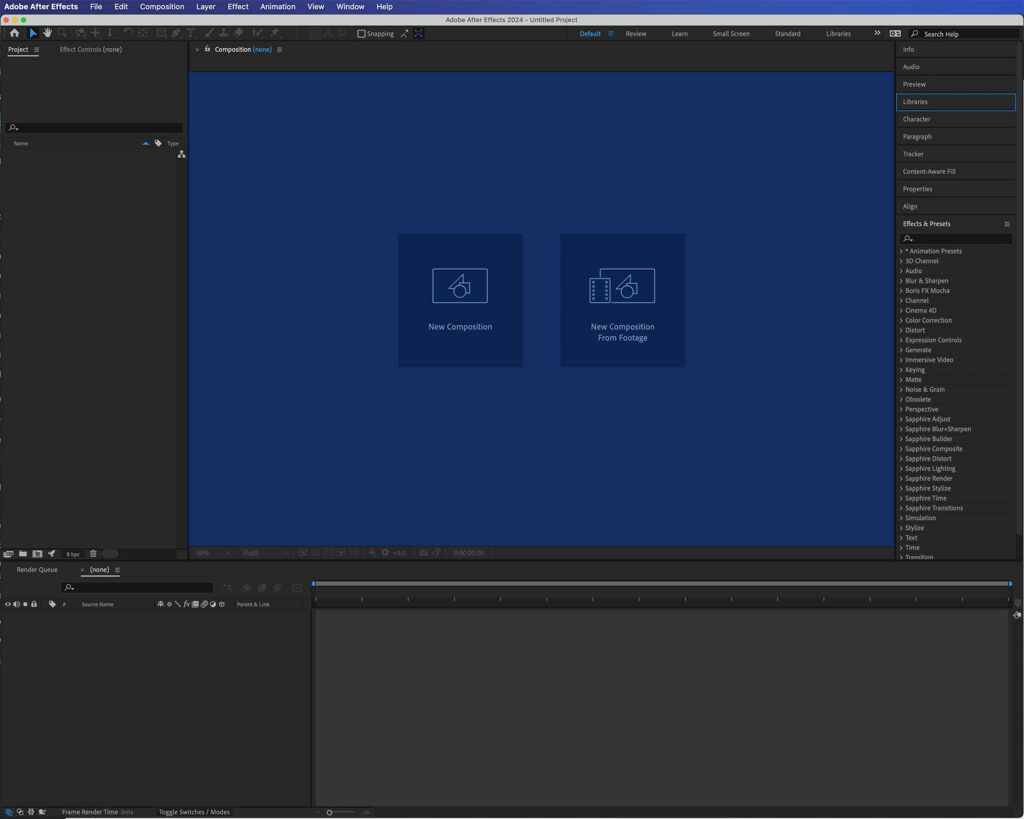Switch to the Small Screen workspace
The image size is (1024, 819).
tap(731, 34)
